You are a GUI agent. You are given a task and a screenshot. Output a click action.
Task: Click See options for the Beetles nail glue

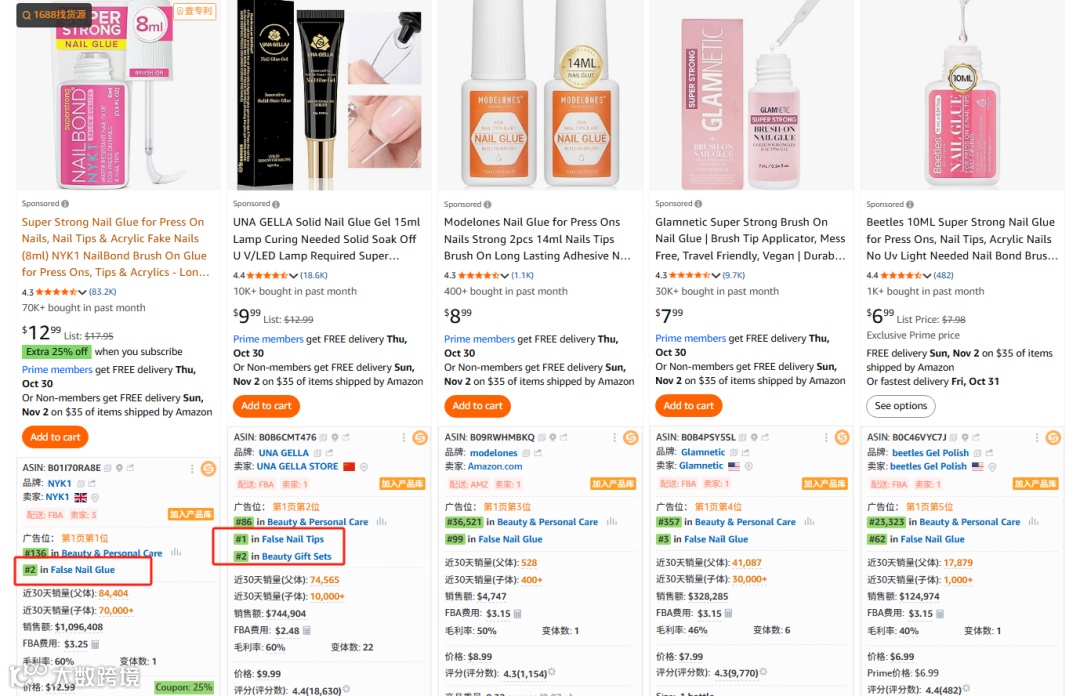900,406
